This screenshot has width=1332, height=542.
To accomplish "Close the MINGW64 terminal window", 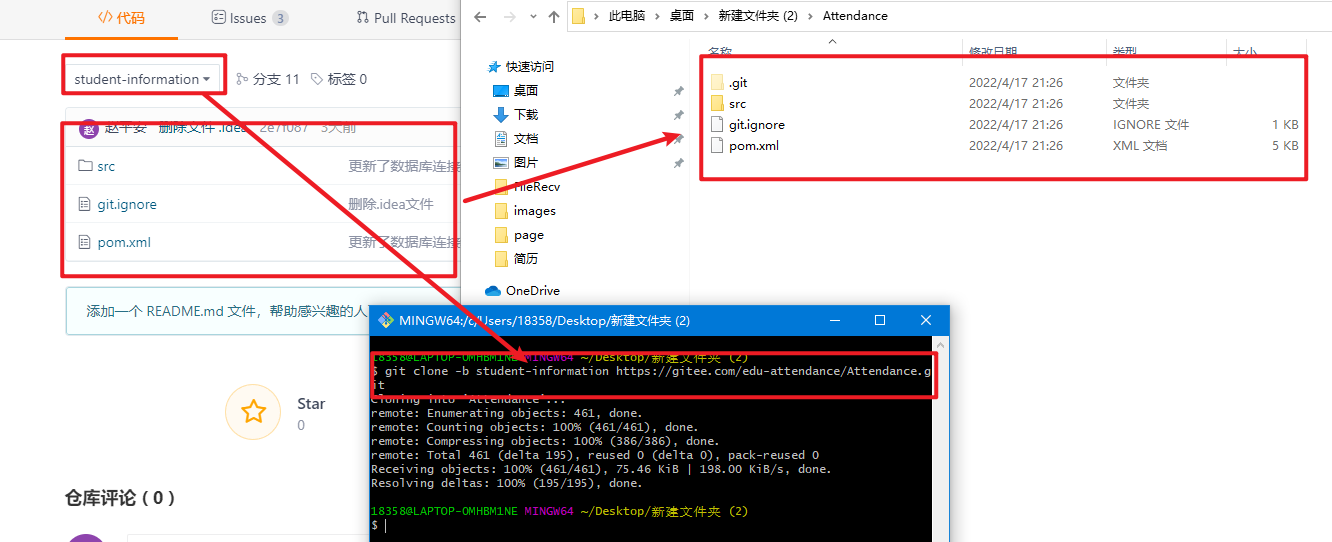I will pos(926,321).
